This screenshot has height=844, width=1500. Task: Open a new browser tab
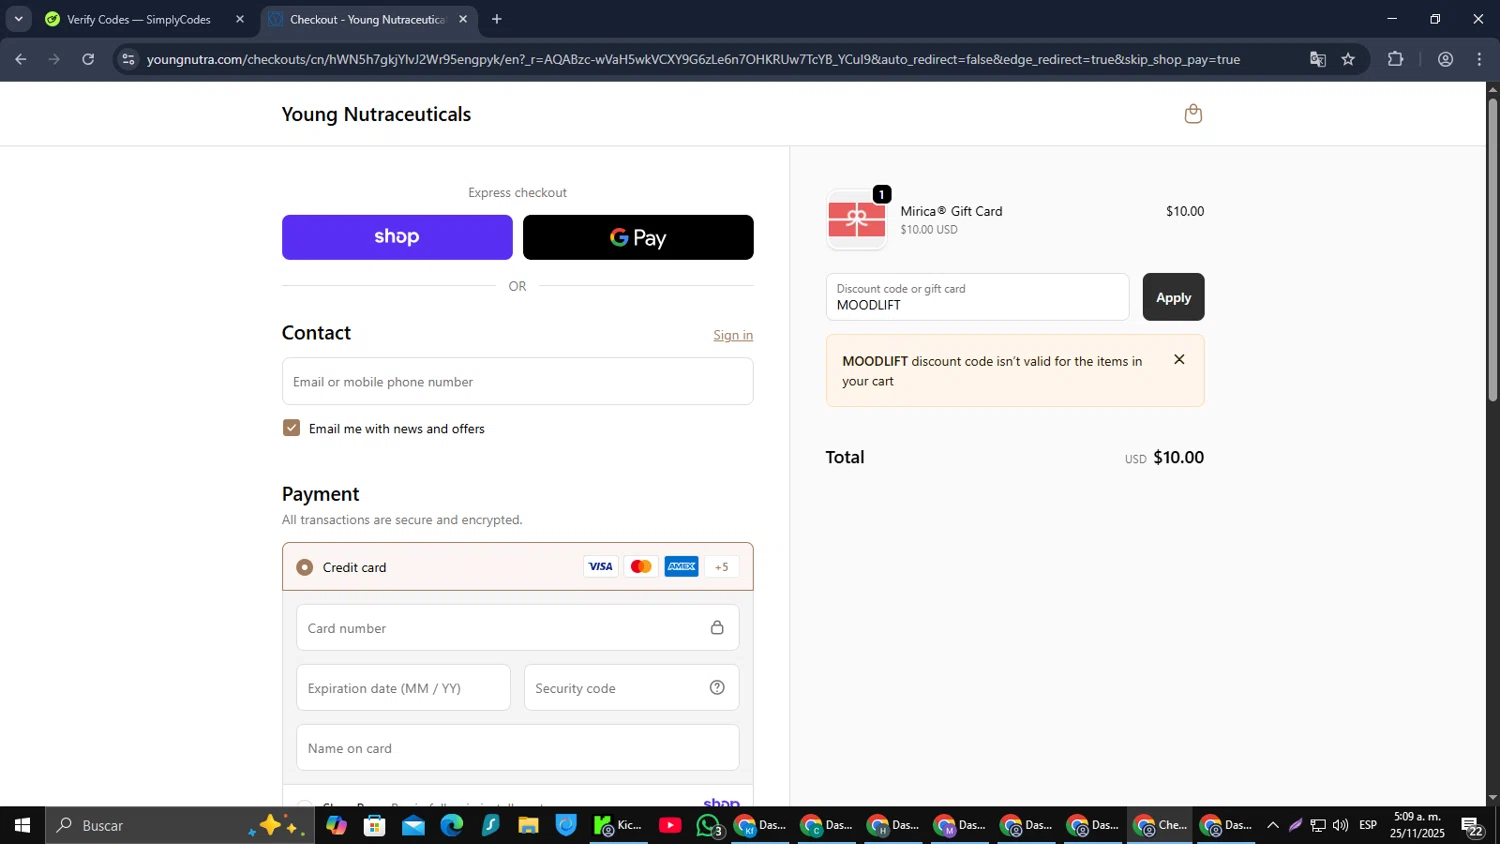497,19
